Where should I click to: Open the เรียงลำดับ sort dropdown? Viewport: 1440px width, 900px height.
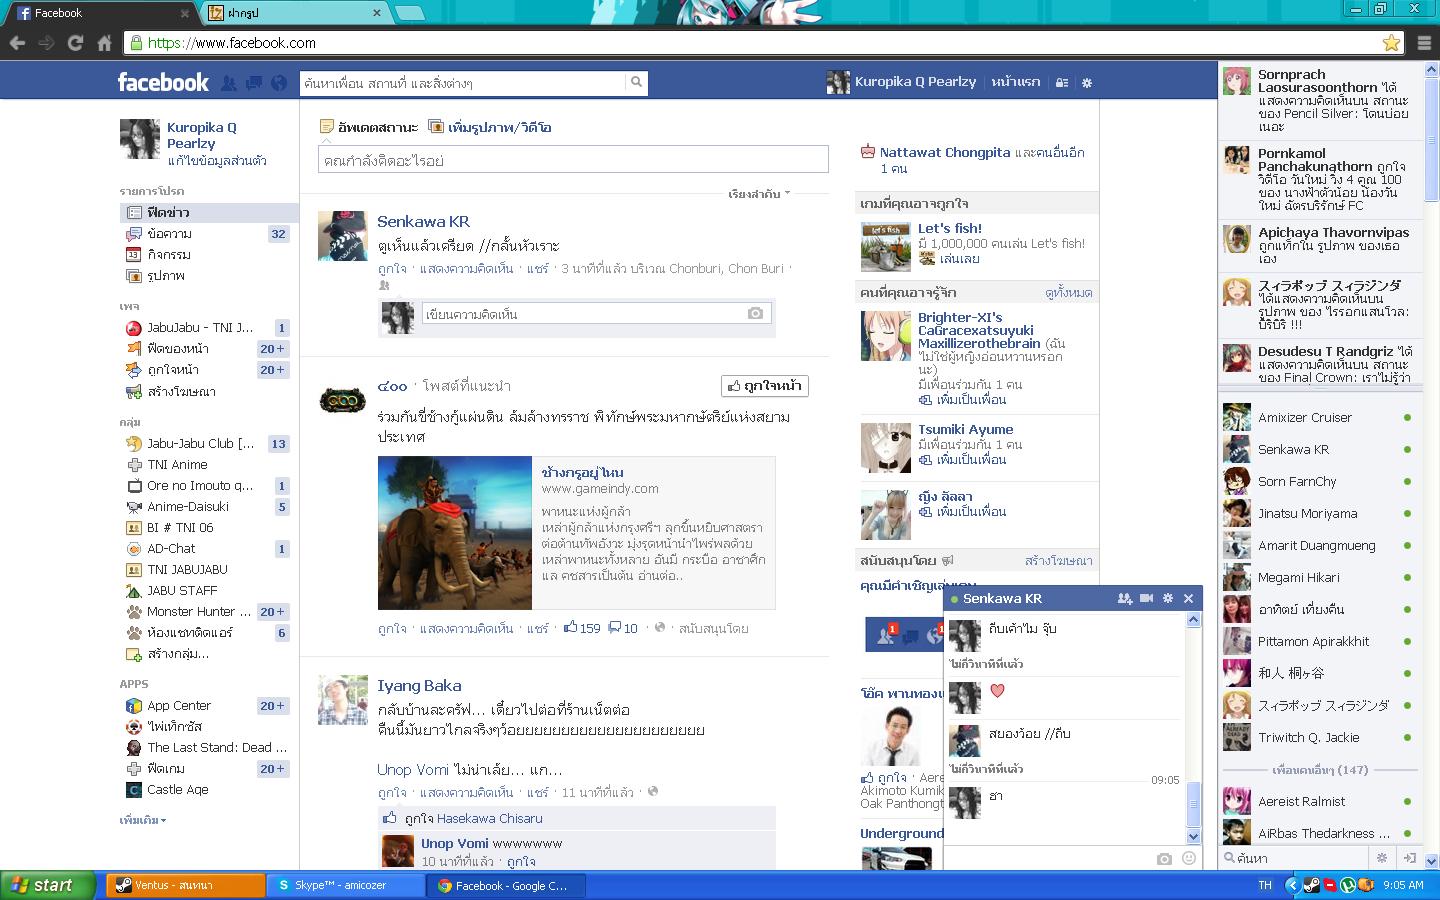click(759, 194)
